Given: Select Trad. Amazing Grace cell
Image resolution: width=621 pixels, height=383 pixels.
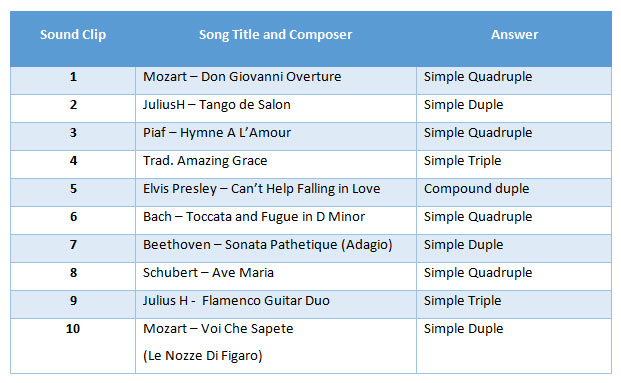Looking at the screenshot, I should coord(276,164).
